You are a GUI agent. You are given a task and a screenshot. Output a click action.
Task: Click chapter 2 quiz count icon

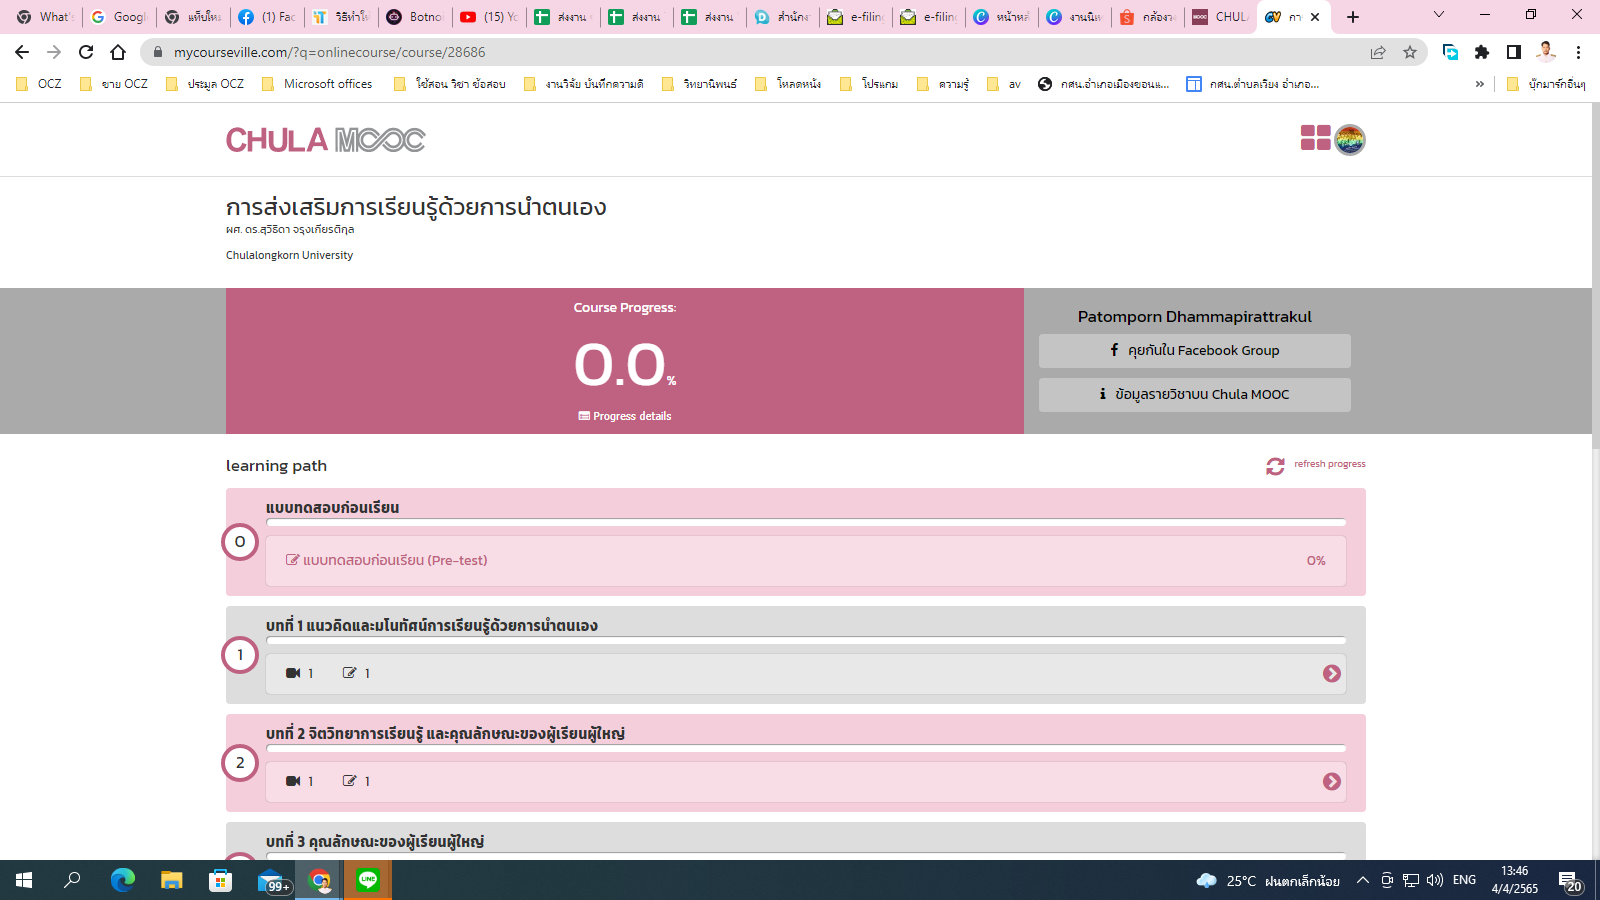pyautogui.click(x=349, y=781)
